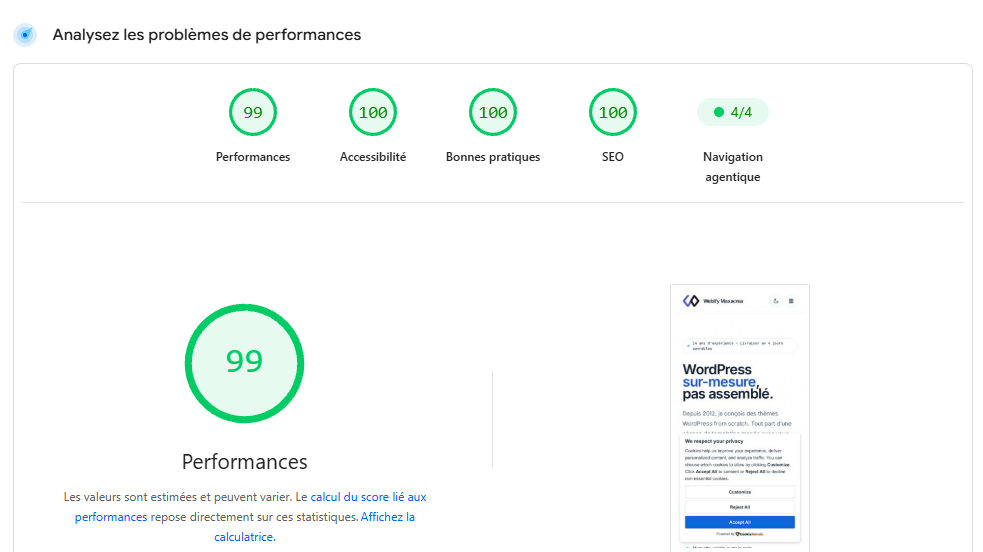This screenshot has height=552, width=983.
Task: Click the Accept All button in the preview
Action: pos(740,522)
